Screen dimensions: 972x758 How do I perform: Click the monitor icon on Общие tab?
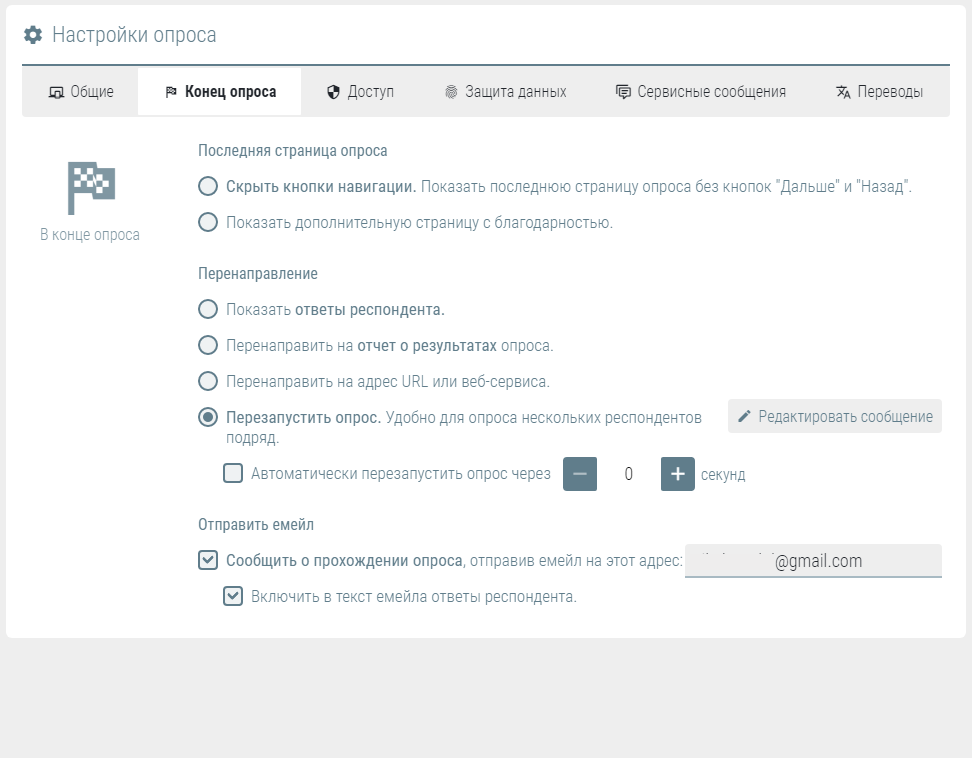(56, 93)
